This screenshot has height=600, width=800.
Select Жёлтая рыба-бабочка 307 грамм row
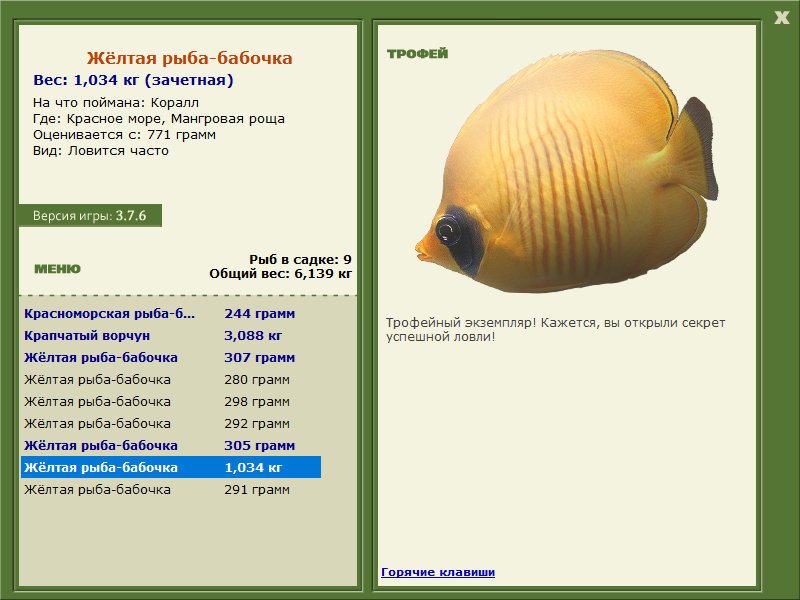point(171,358)
